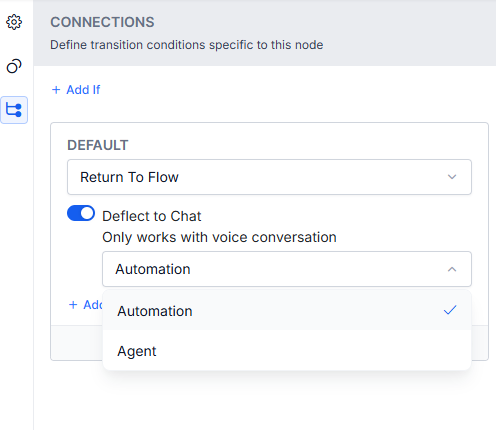Open the gear settings icon in sidebar
This screenshot has height=430, width=496.
[14, 22]
